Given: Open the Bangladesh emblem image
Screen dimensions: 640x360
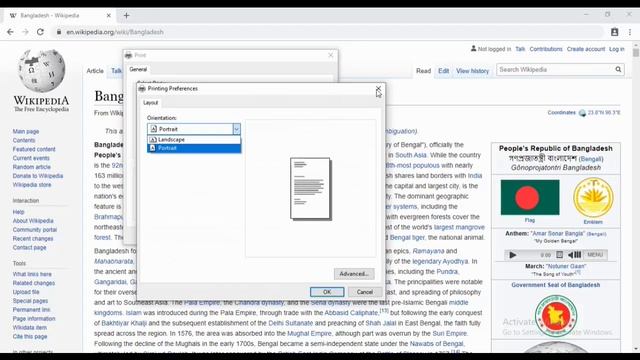Looking at the screenshot, I should [593, 198].
